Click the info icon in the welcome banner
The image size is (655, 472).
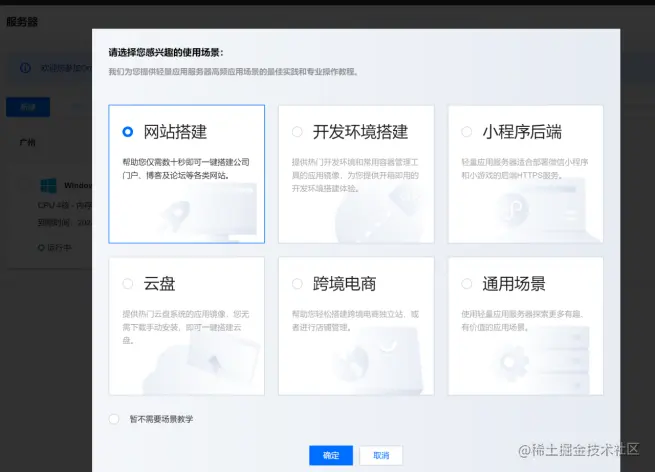point(25,68)
